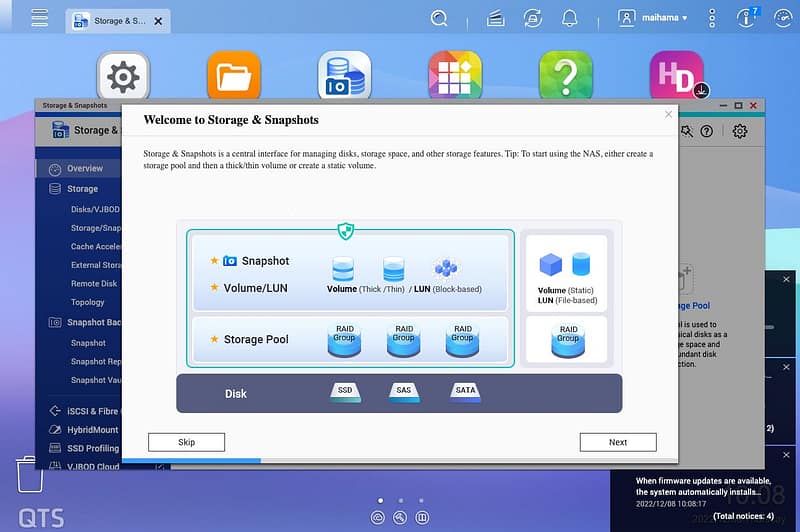Open the Storage & Snapshots help icon
The width and height of the screenshot is (800, 532).
click(707, 132)
